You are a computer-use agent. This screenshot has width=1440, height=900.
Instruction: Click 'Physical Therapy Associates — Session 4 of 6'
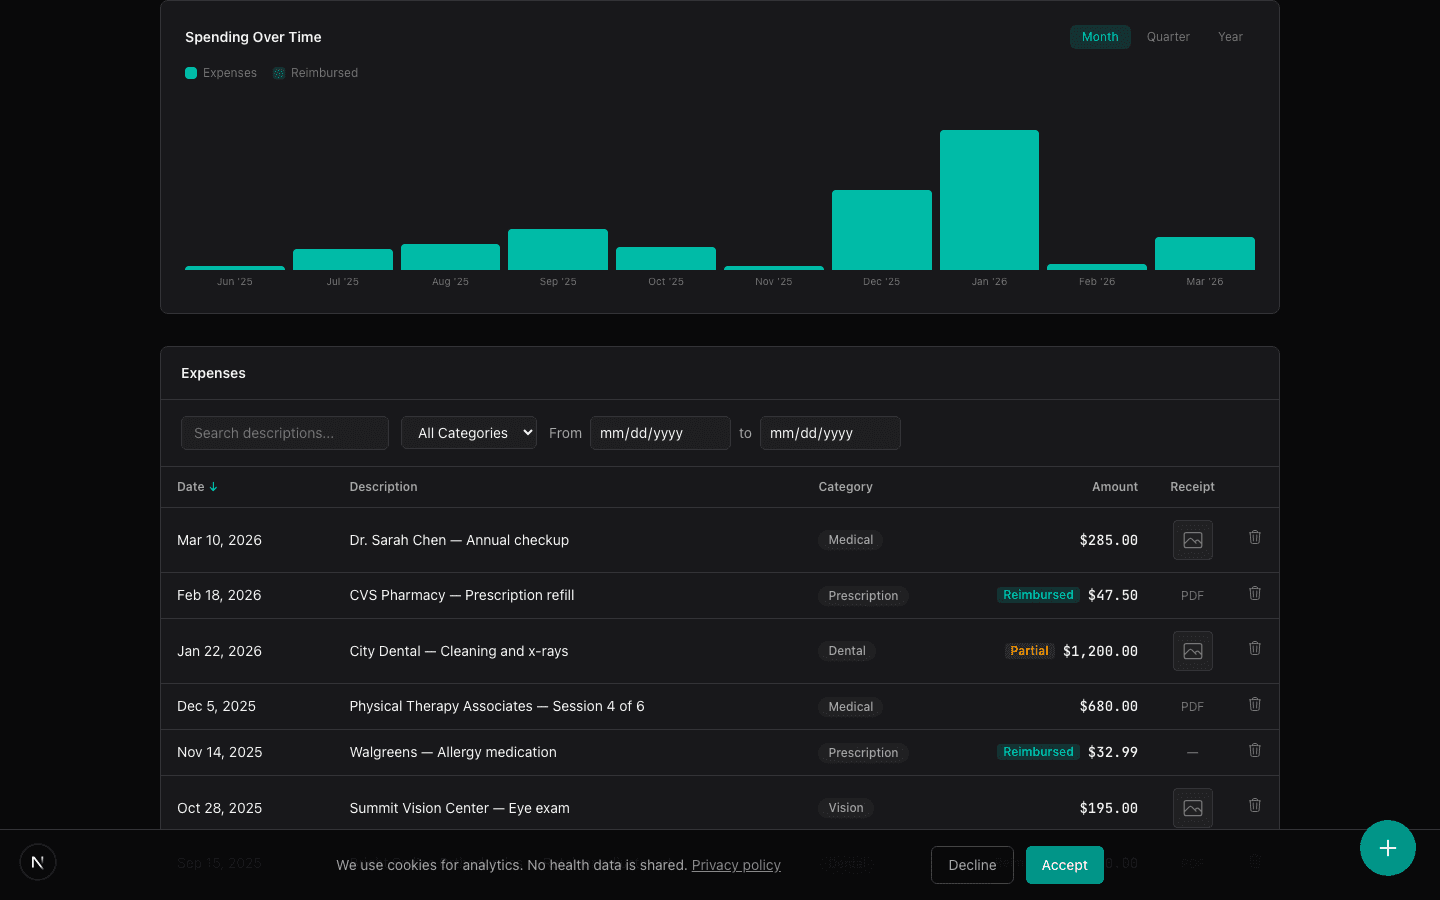click(x=497, y=706)
